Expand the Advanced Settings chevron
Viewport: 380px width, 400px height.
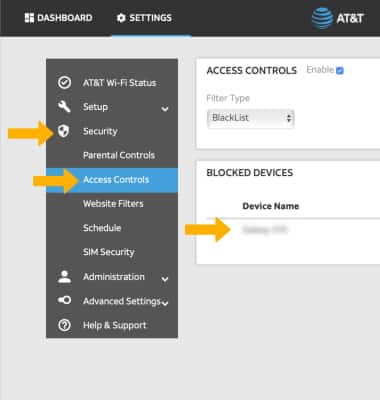(165, 302)
